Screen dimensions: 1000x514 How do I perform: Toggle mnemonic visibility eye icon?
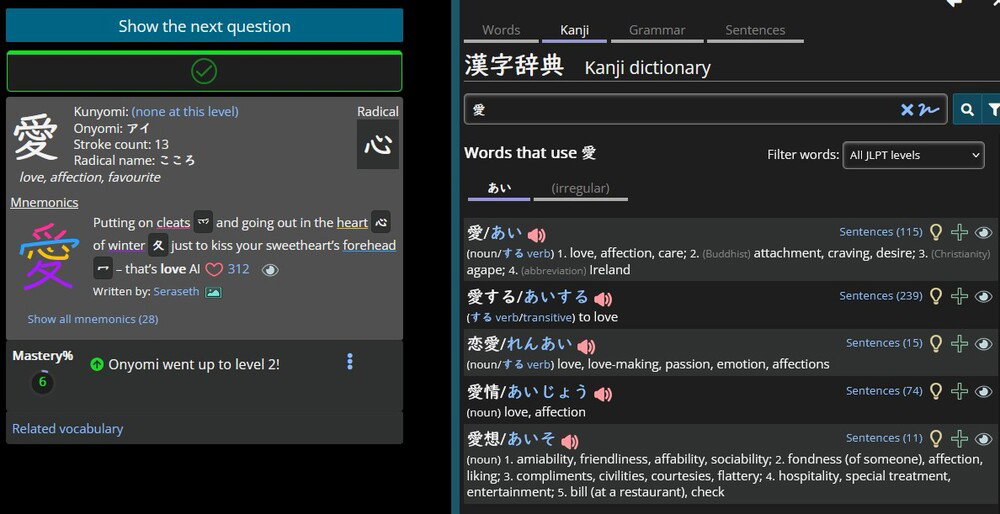click(x=270, y=269)
